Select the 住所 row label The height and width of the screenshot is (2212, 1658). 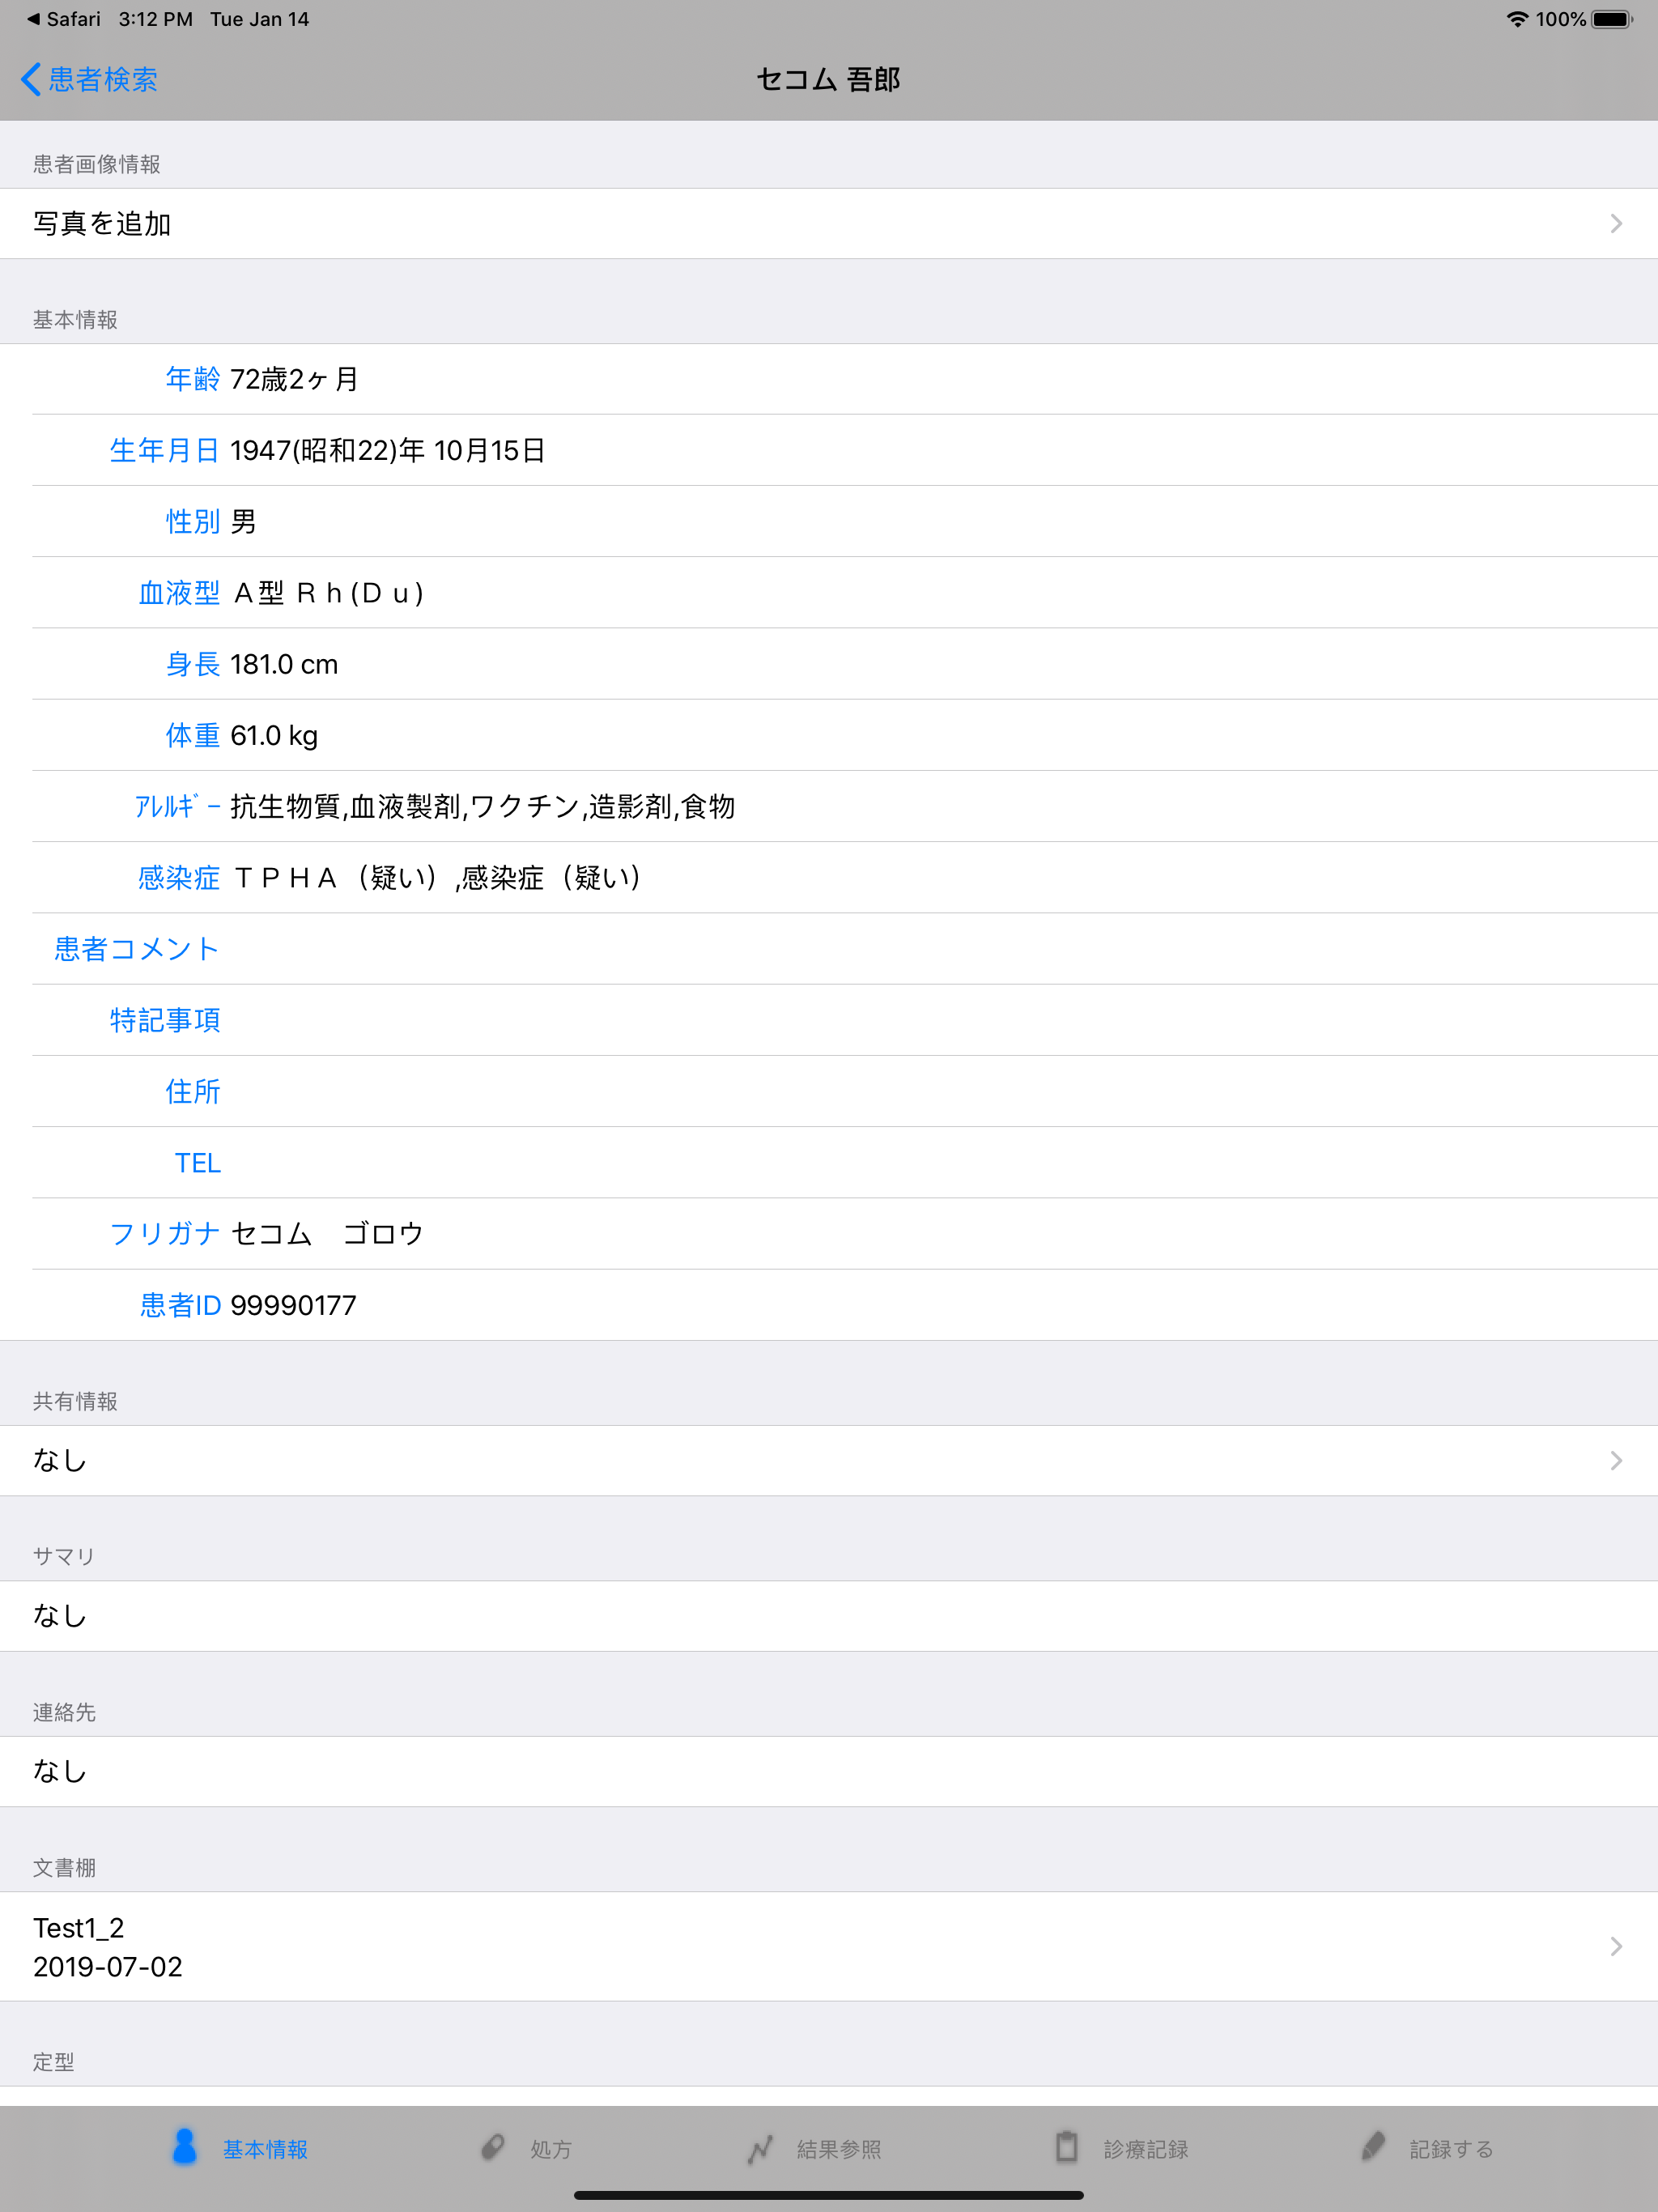coord(193,1091)
